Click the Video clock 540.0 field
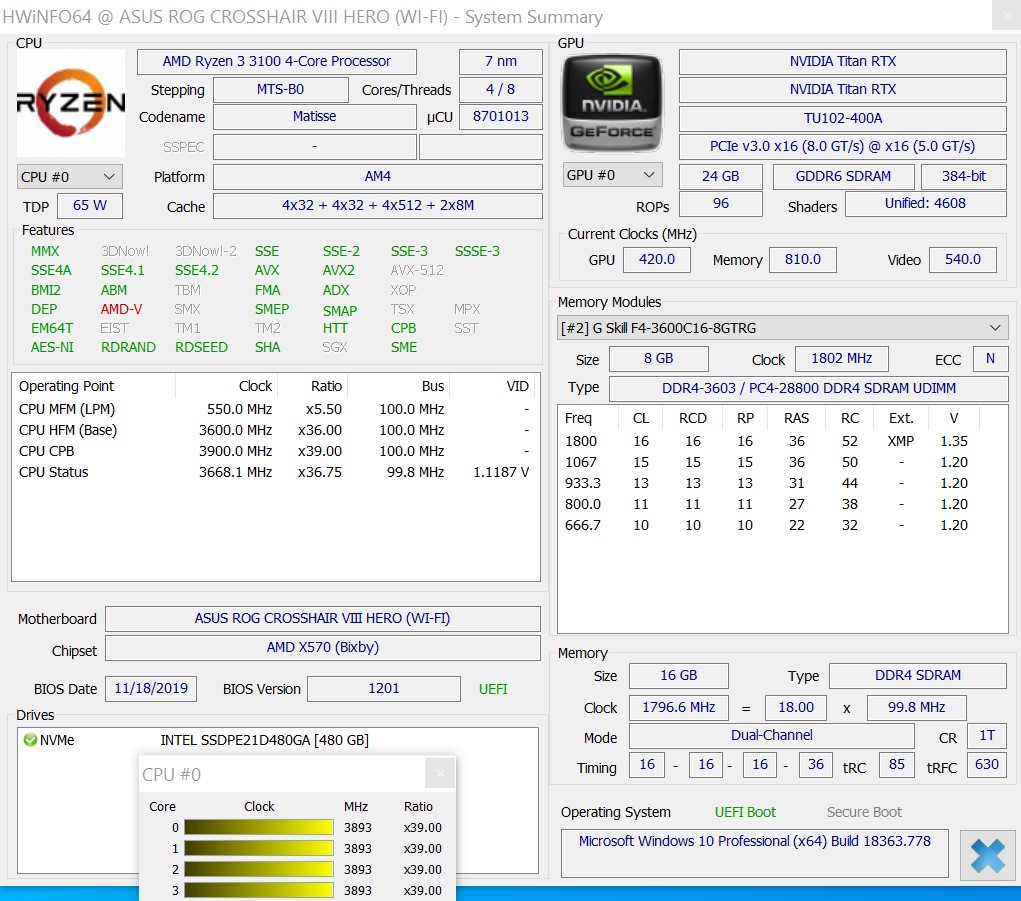Screen dimensions: 1021x901 pyautogui.click(x=962, y=260)
